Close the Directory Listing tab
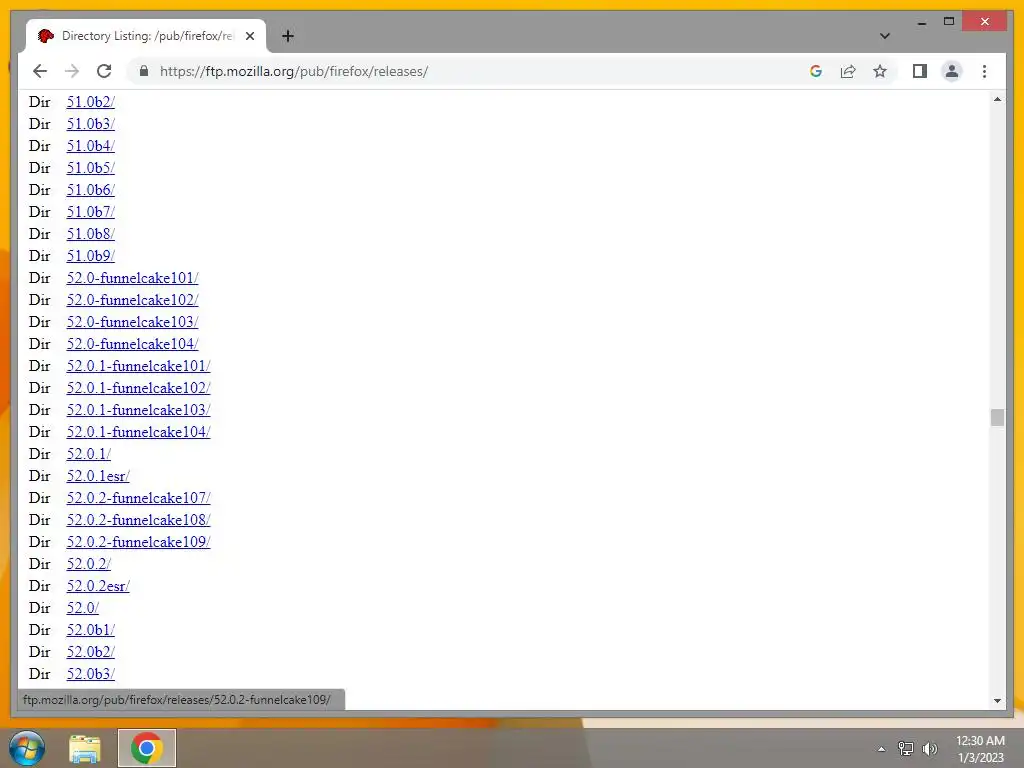The image size is (1024, 768). [x=249, y=36]
